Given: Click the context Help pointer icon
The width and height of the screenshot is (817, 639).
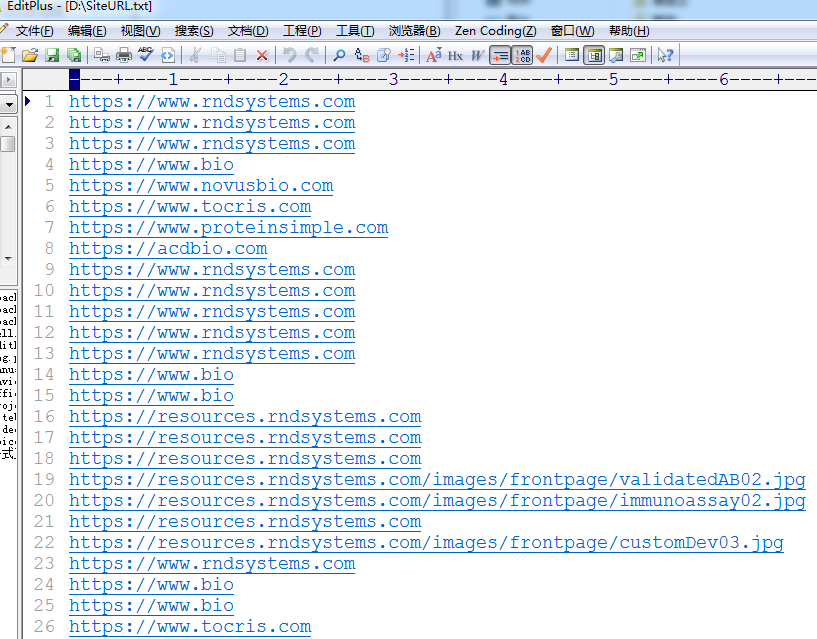Looking at the screenshot, I should [665, 55].
